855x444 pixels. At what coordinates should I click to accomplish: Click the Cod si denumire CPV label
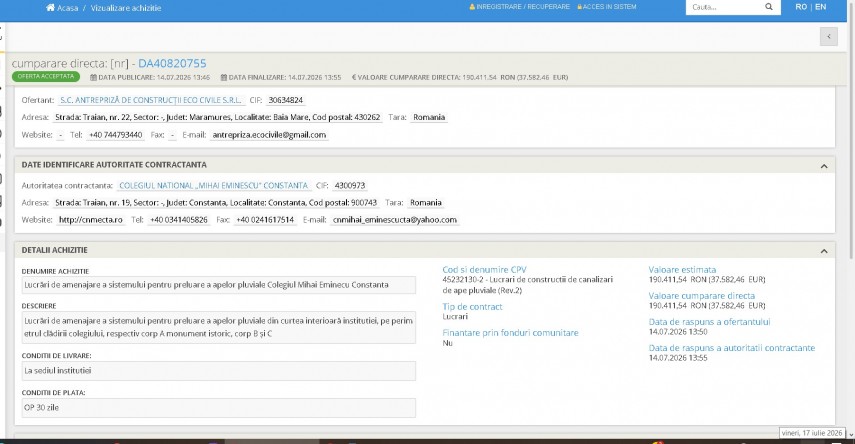[x=484, y=269]
